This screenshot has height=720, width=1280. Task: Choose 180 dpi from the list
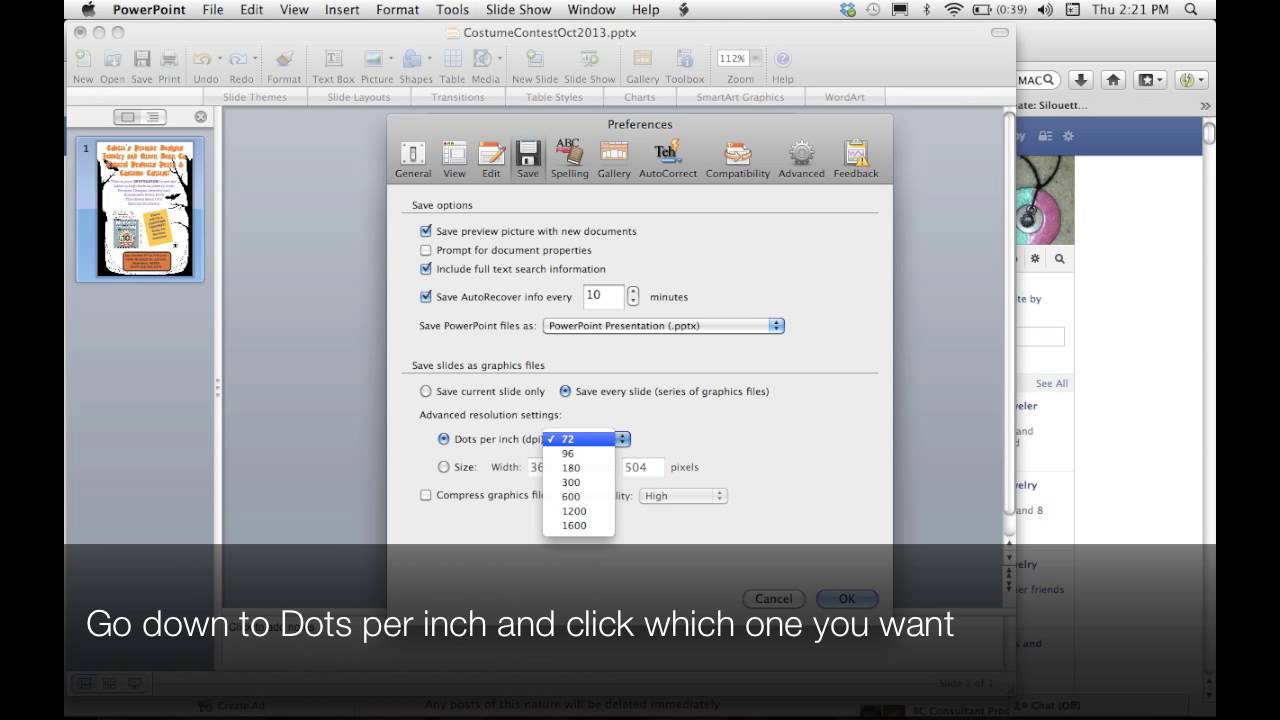[578, 468]
